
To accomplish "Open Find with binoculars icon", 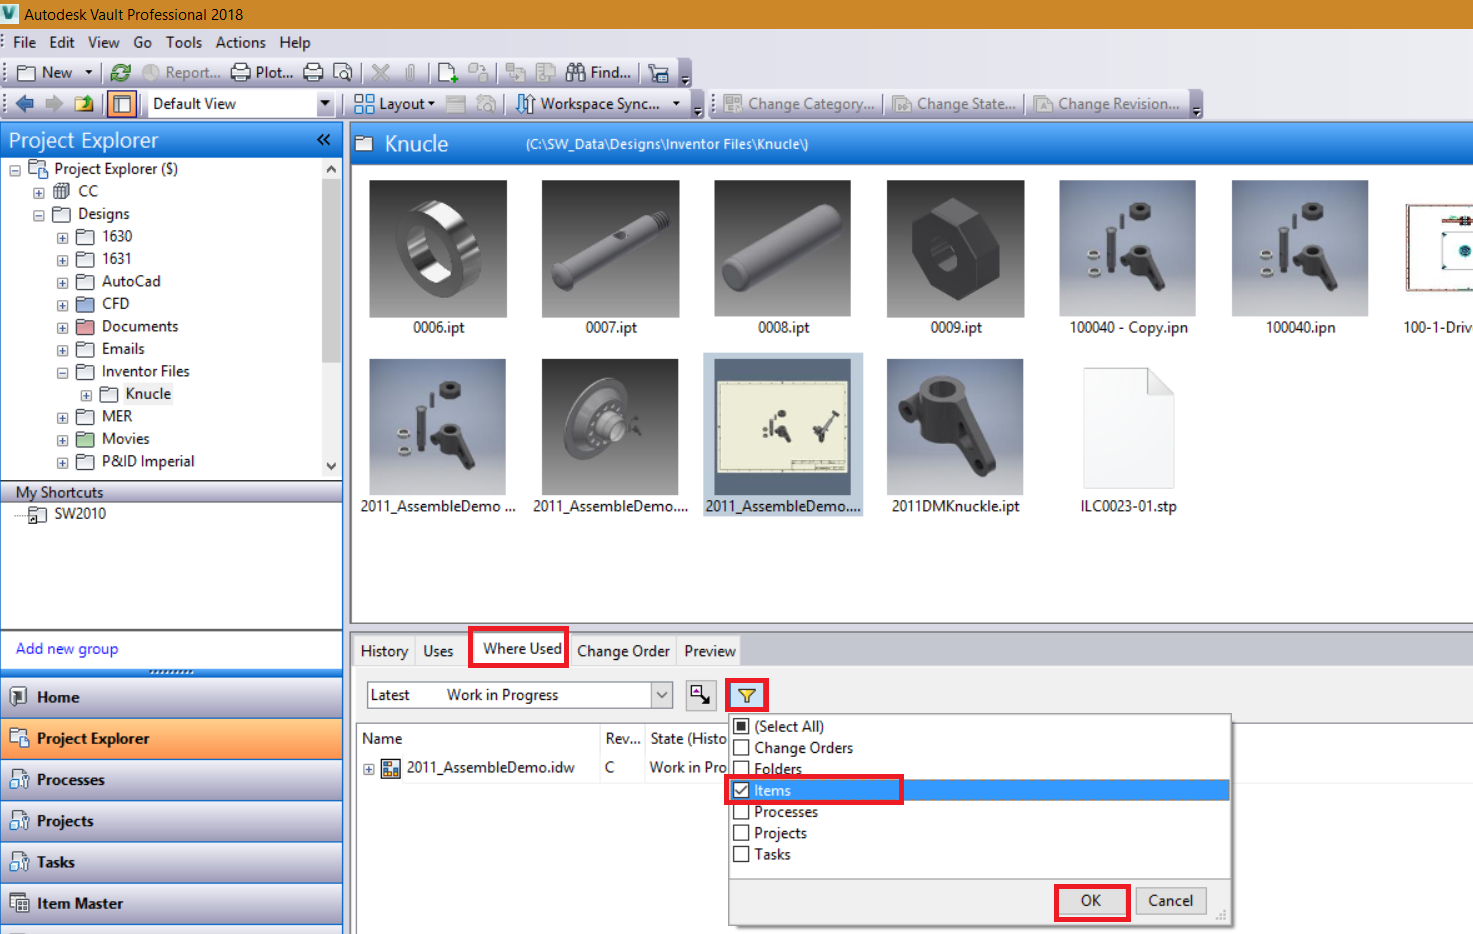I will tap(575, 72).
